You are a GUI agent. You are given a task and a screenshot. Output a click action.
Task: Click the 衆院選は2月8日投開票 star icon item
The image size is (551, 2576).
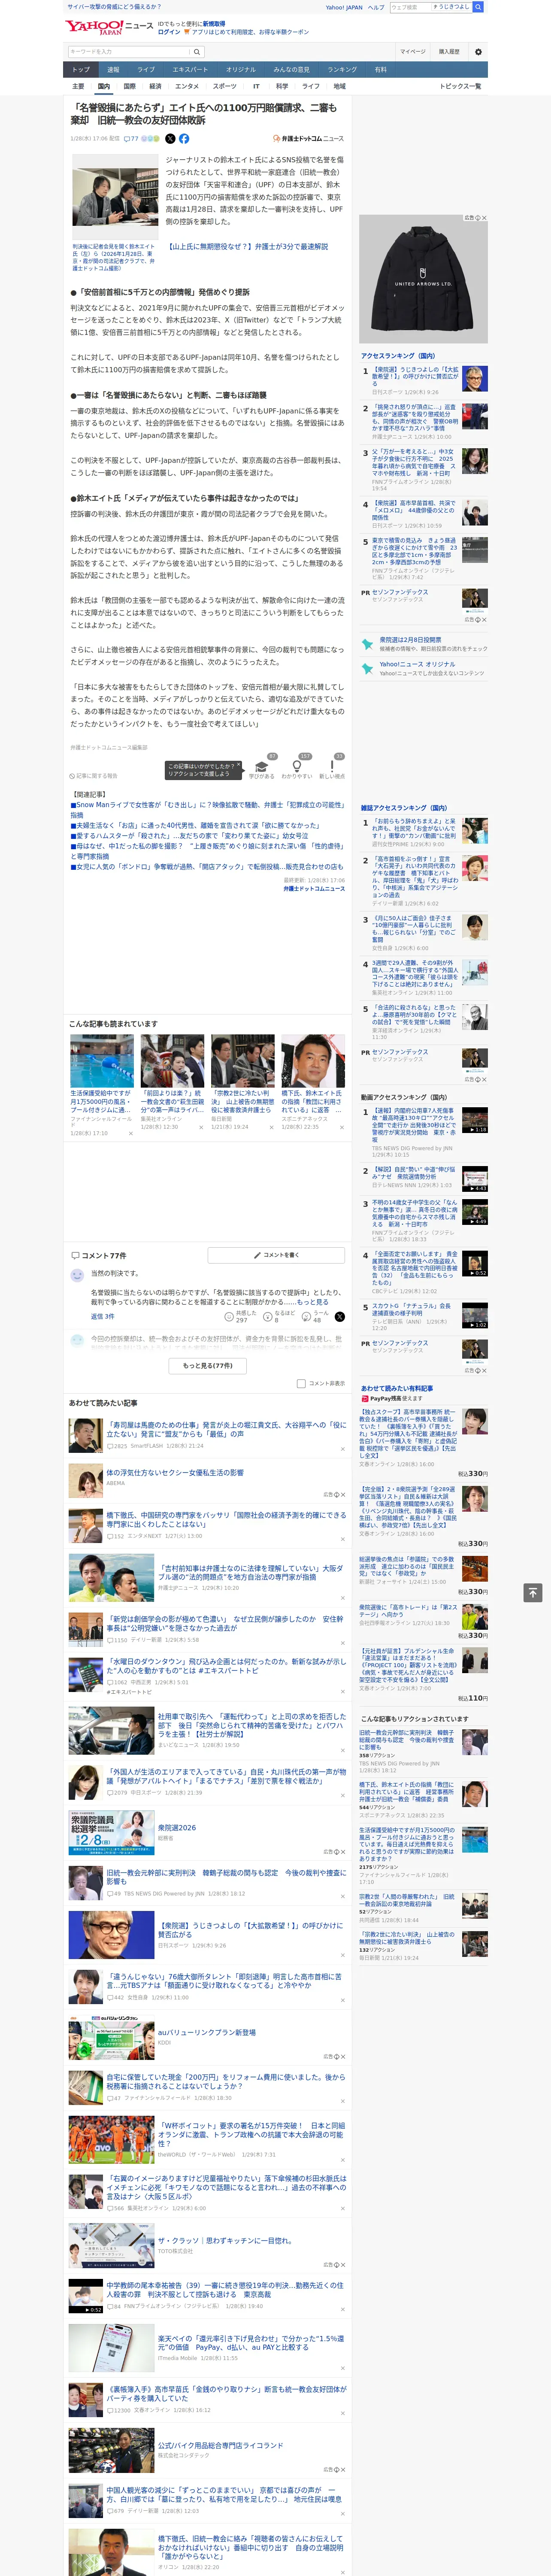[423, 644]
